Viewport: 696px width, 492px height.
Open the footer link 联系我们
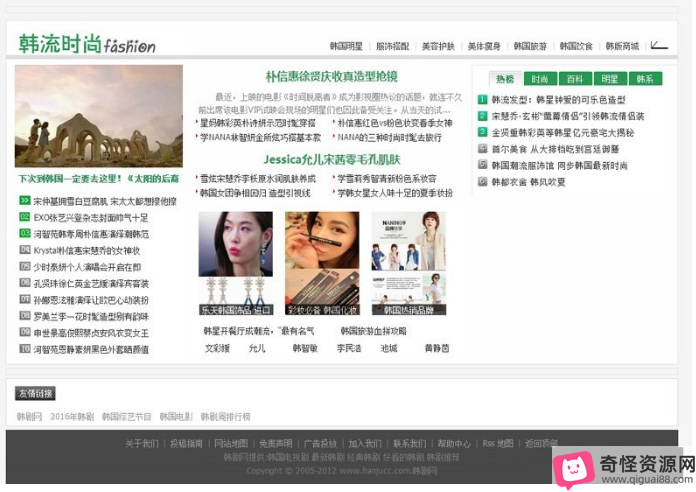coord(409,443)
